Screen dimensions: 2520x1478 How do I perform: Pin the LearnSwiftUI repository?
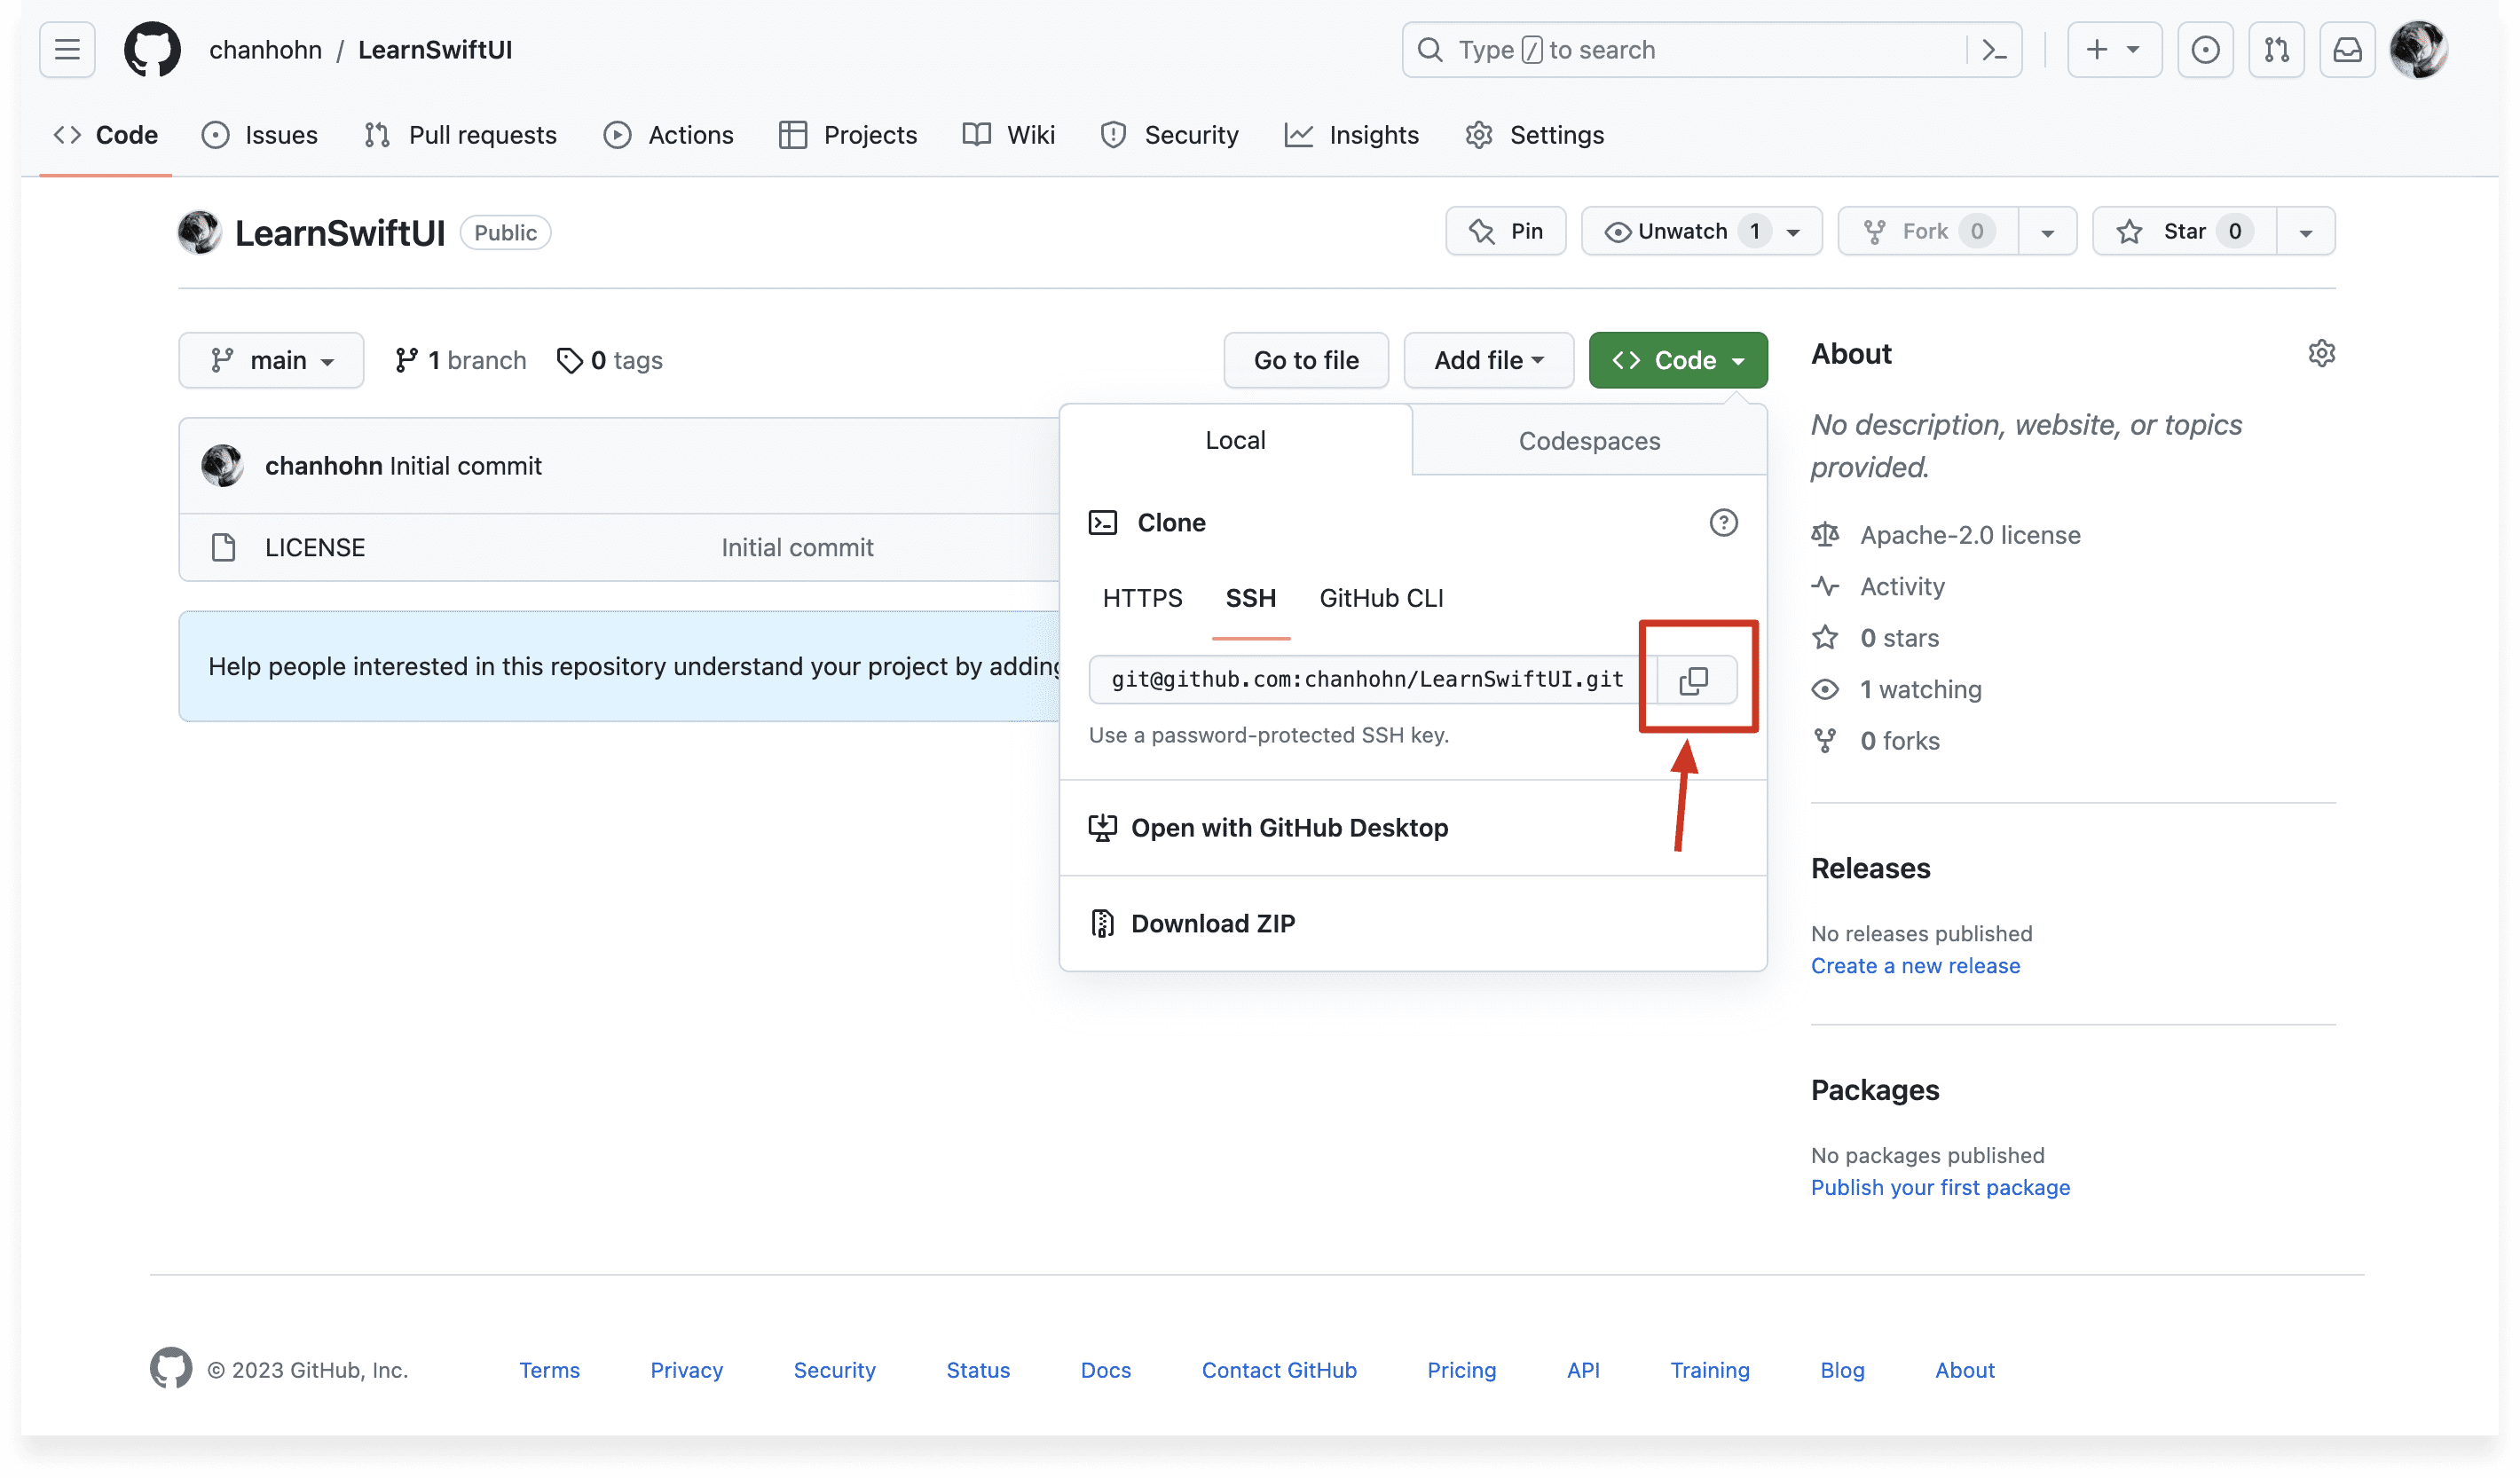(1505, 231)
